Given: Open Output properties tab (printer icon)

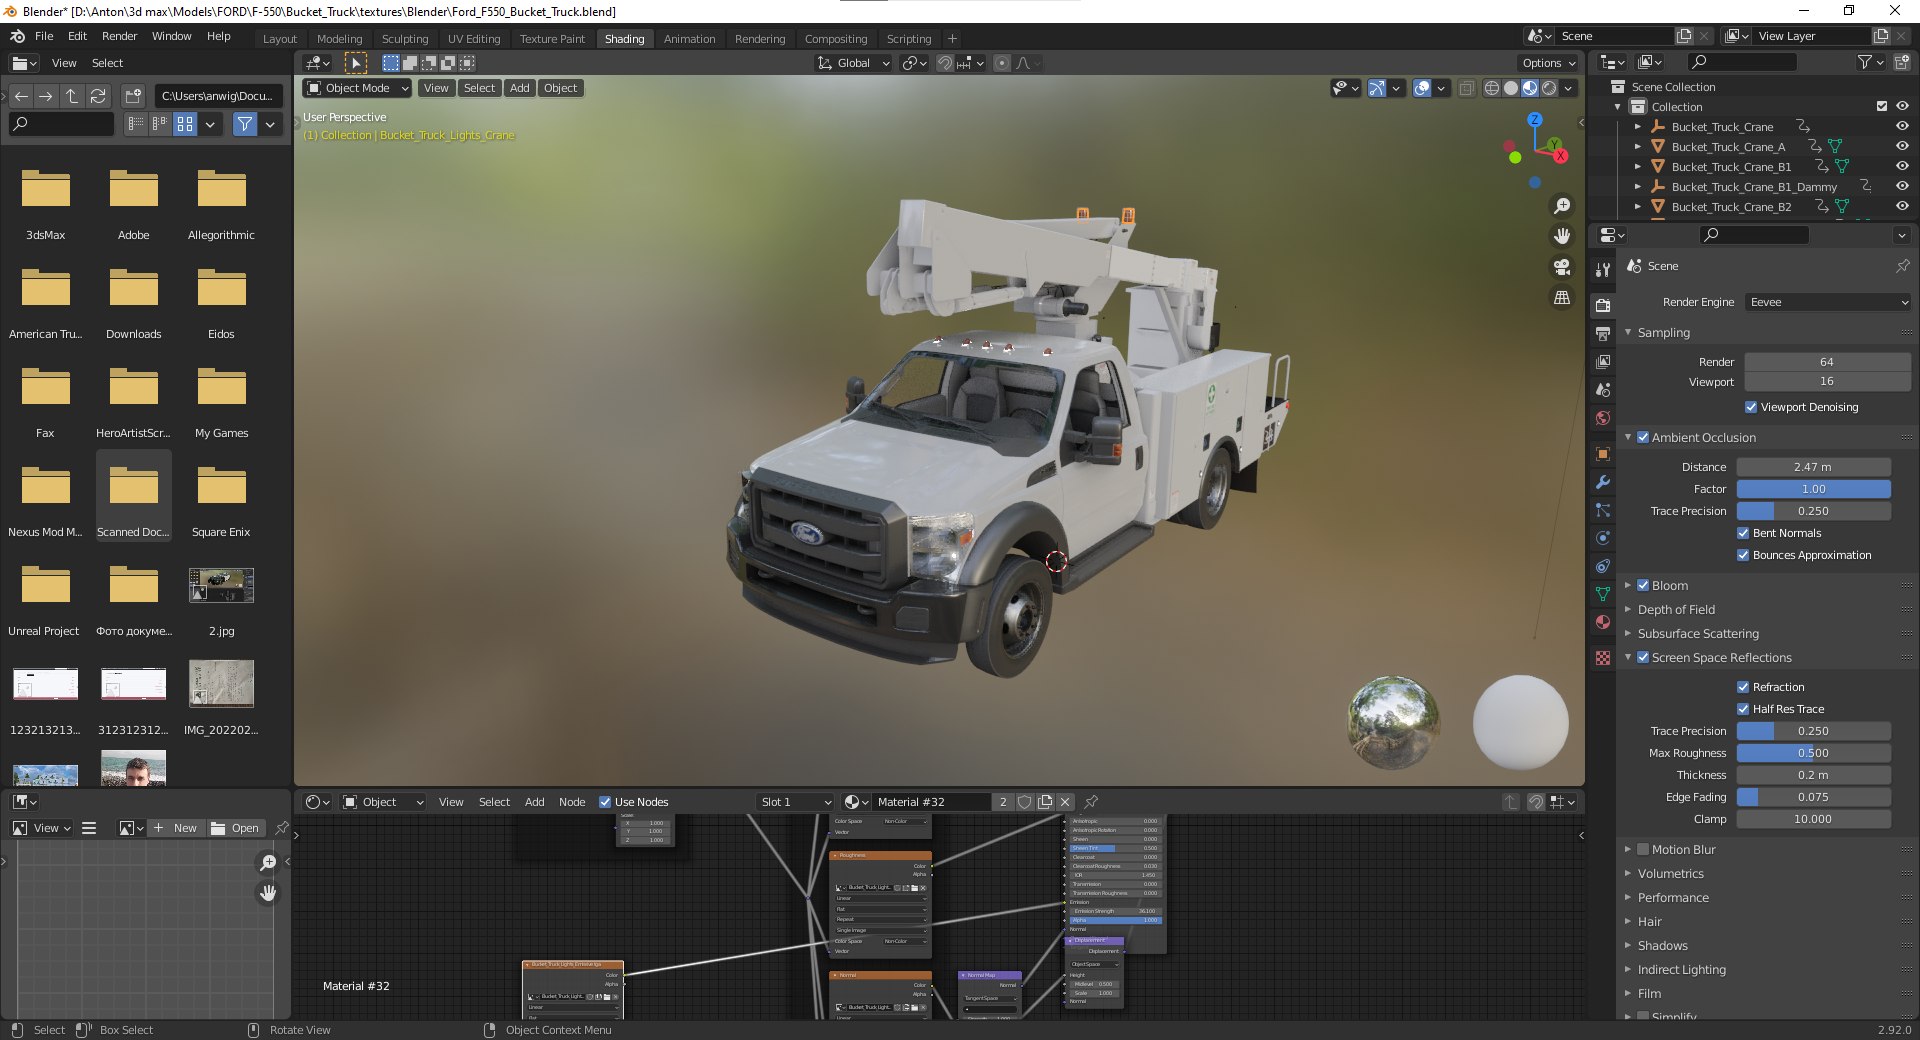Looking at the screenshot, I should click(1603, 333).
